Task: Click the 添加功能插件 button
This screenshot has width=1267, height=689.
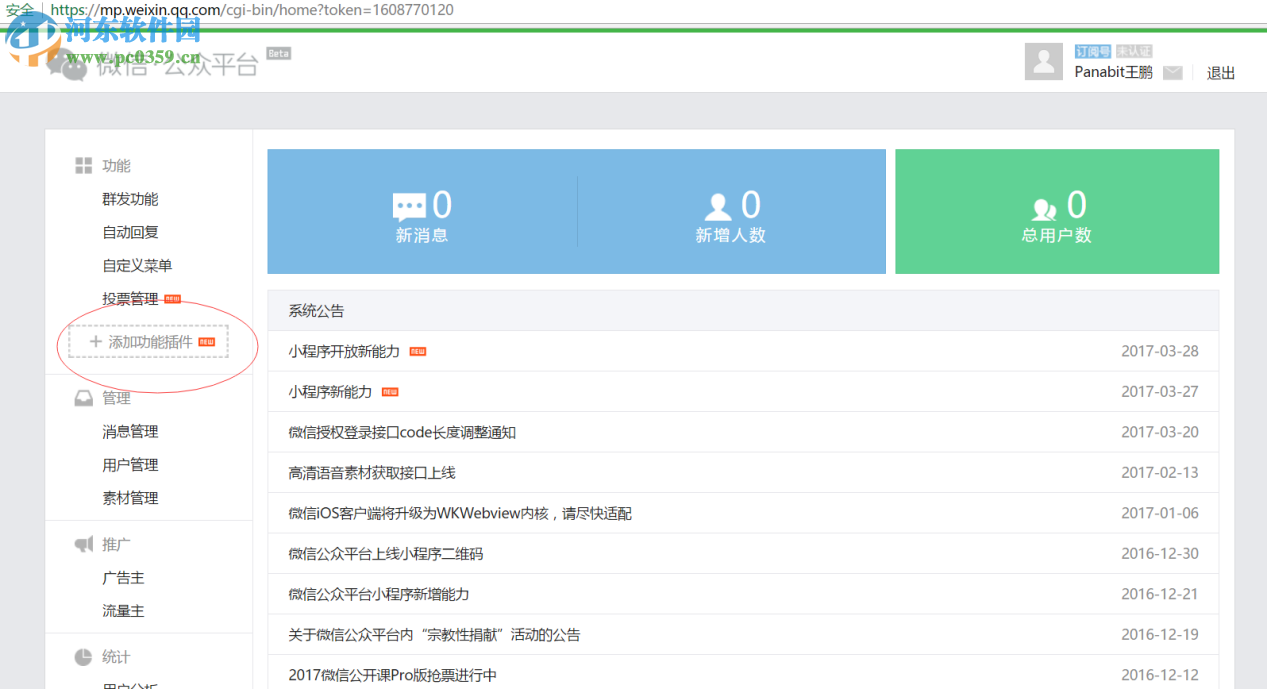Action: (148, 341)
